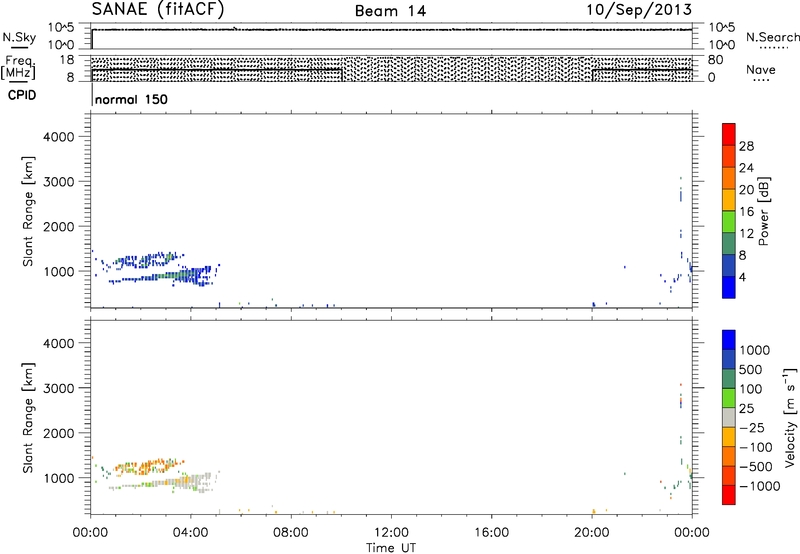Viewport: 800px width, 554px height.
Task: Click the 20 dB colorbar tick
Action: point(746,190)
